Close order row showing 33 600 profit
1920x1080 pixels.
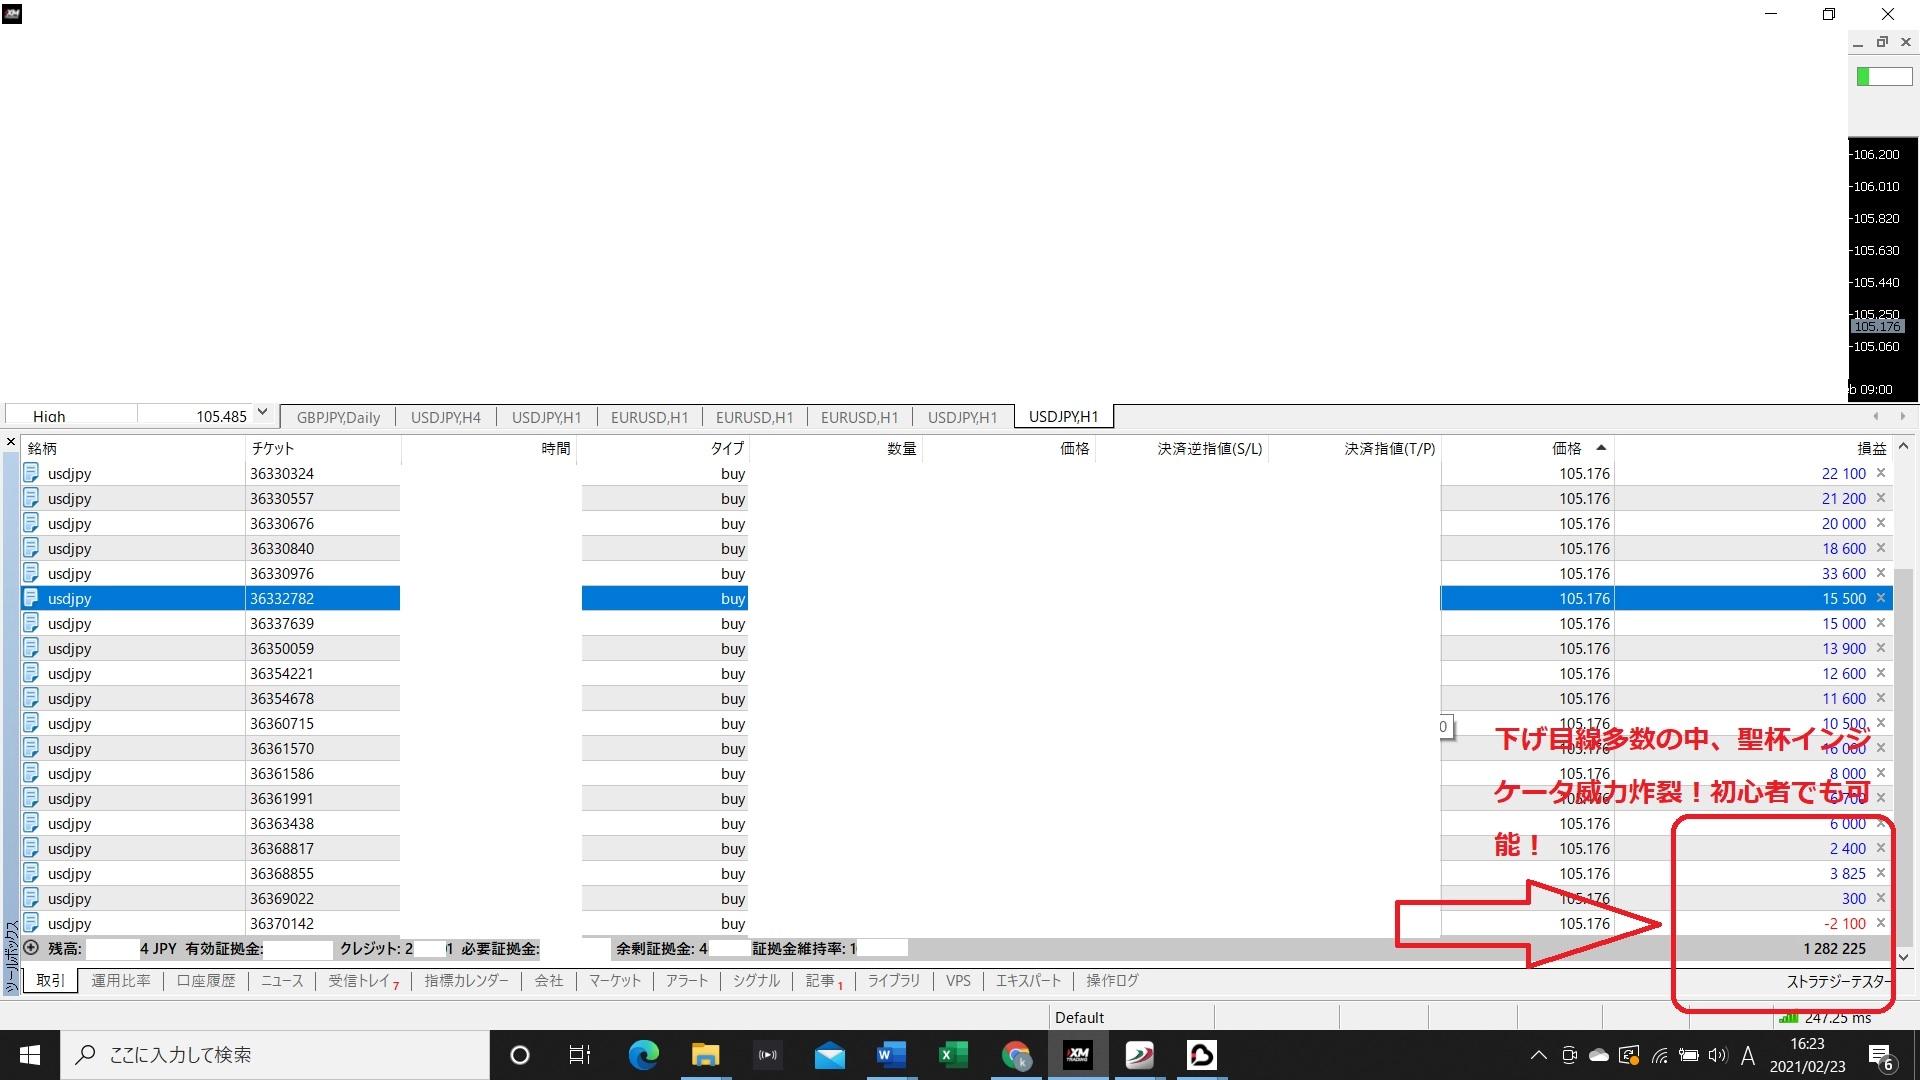click(x=1881, y=573)
